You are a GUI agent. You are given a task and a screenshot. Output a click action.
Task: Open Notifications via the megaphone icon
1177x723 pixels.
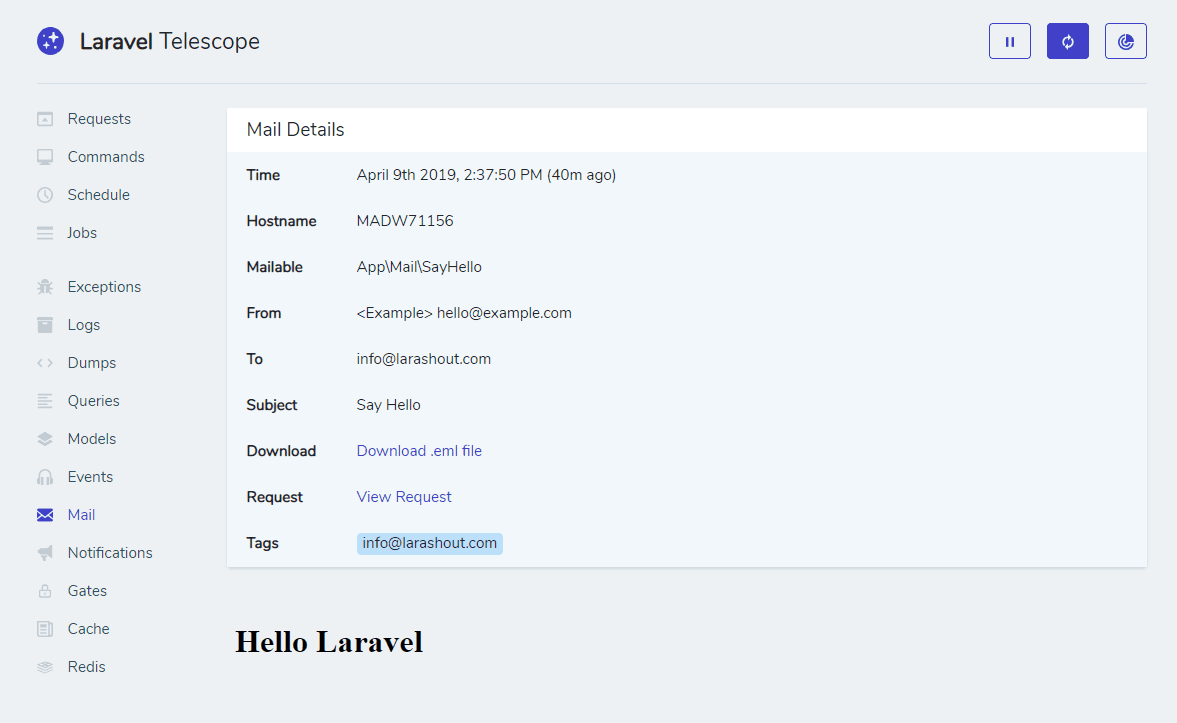[44, 552]
